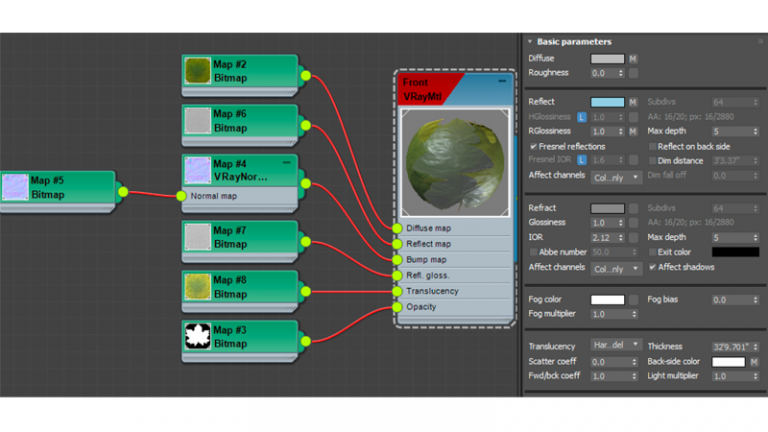
Task: Click the Refl. gloss. input socket
Action: tap(397, 275)
